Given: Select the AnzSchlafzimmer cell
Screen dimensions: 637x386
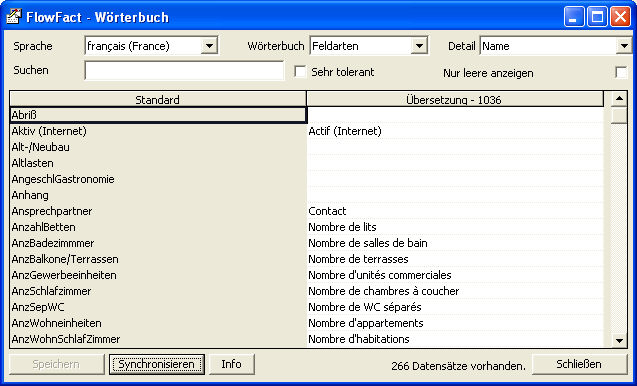Looking at the screenshot, I should (x=158, y=291).
